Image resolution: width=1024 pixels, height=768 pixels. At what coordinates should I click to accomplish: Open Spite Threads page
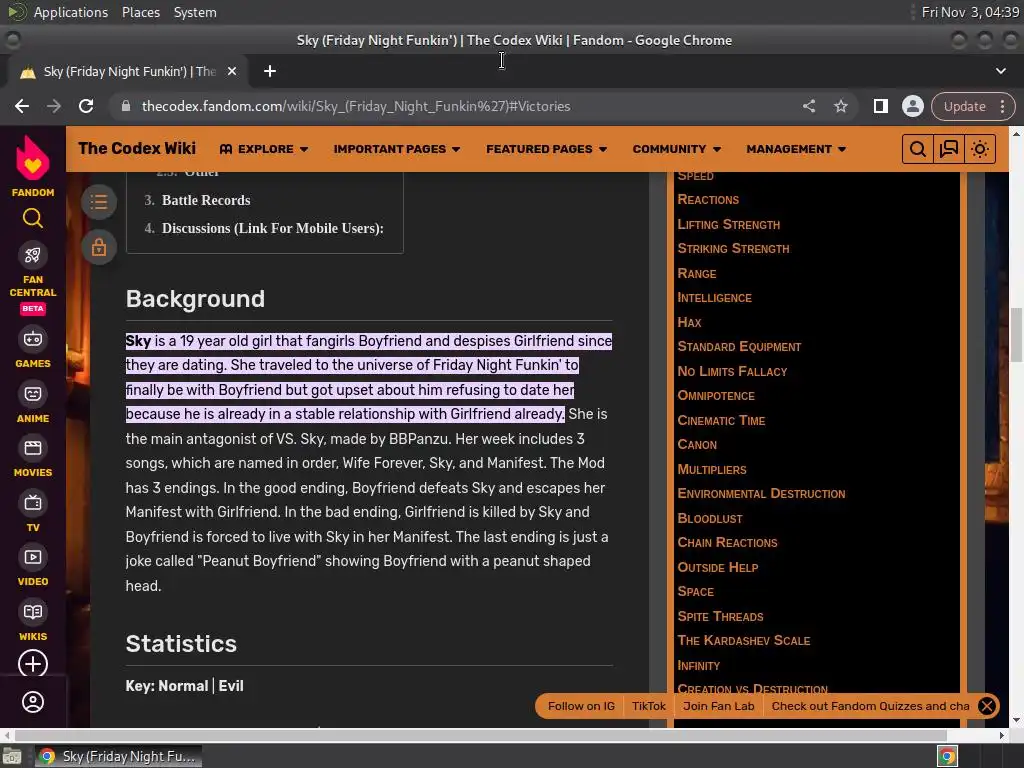720,616
